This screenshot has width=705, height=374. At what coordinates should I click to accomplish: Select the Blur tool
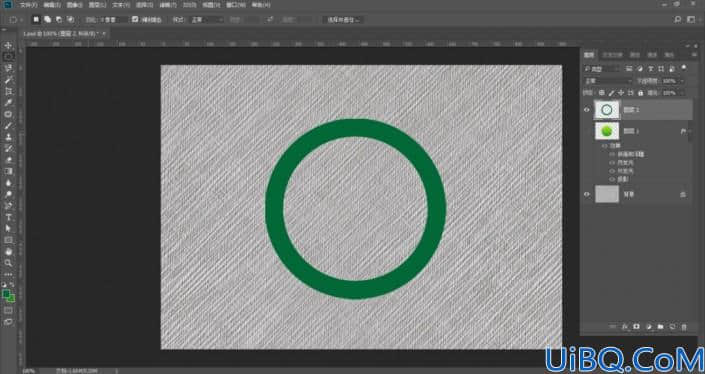[x=8, y=183]
